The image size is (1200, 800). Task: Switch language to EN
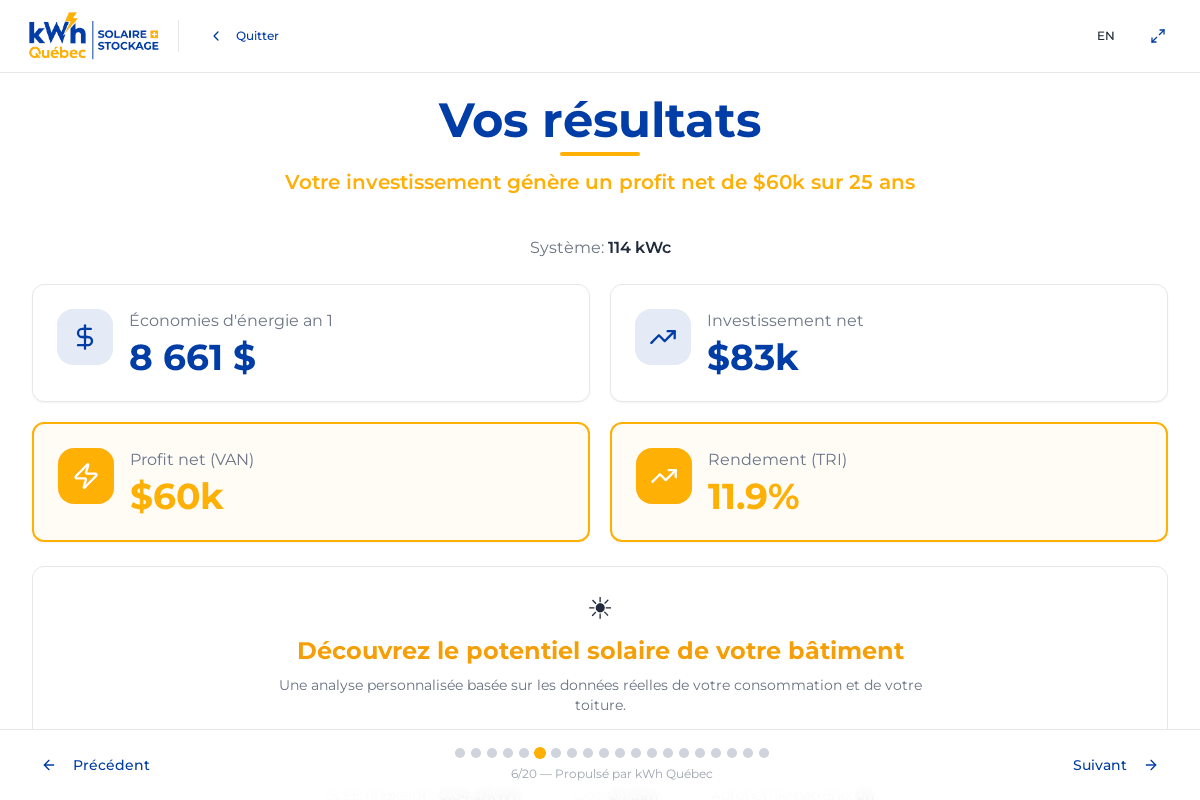(x=1106, y=36)
